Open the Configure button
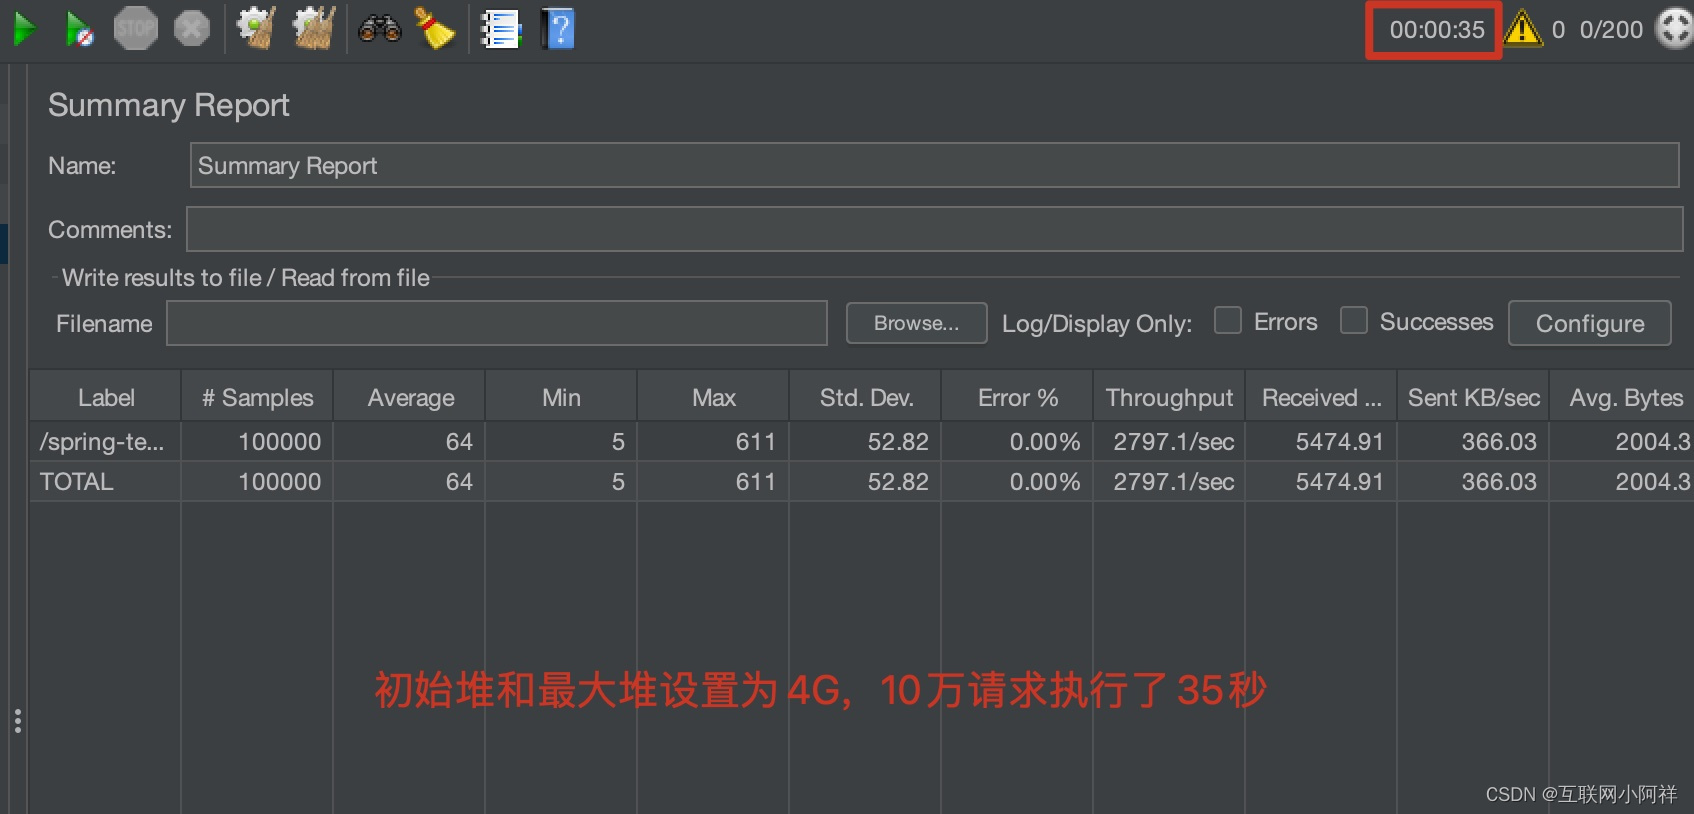1694x814 pixels. [1589, 323]
